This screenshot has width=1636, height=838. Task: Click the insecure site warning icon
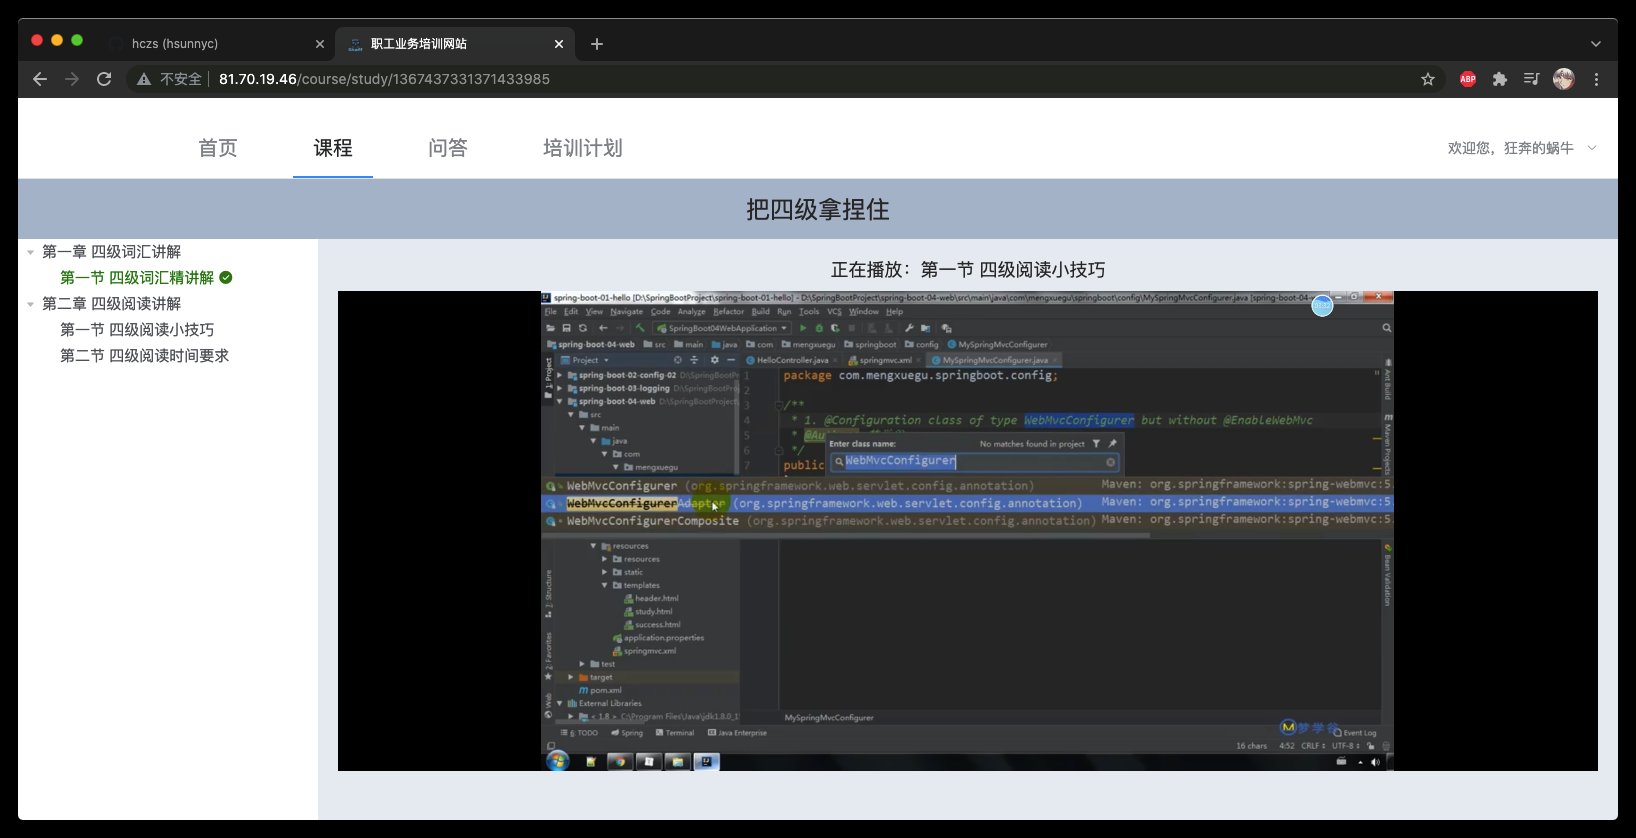coord(144,79)
